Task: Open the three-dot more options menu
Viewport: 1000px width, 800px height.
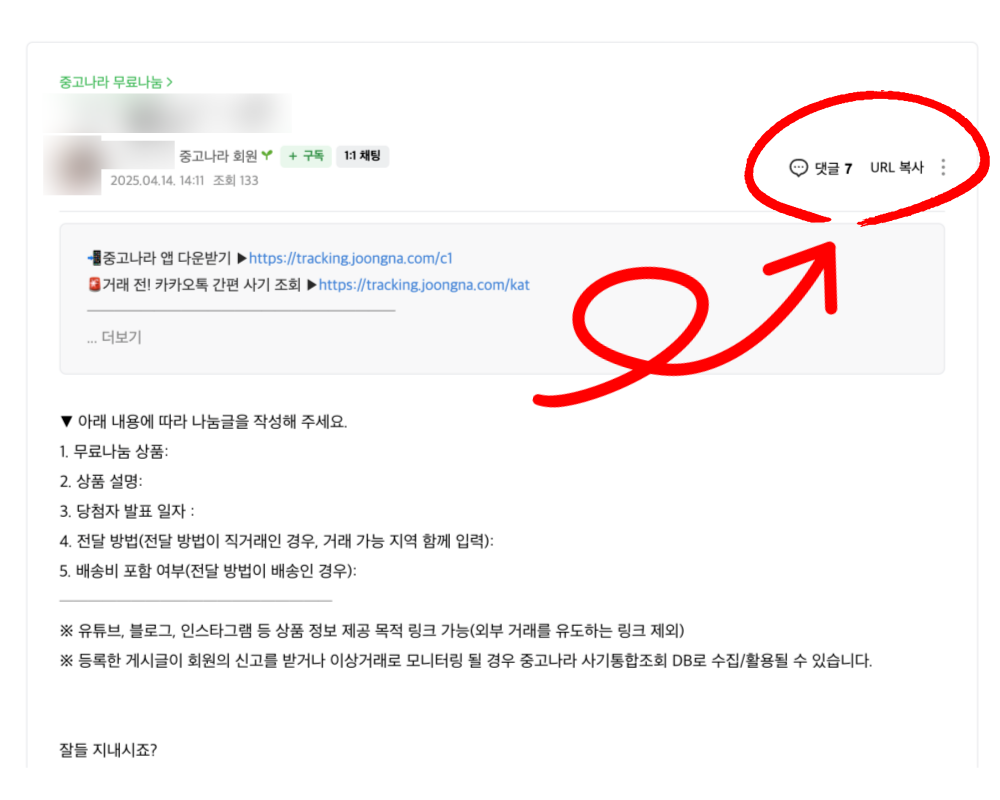Action: 943,167
